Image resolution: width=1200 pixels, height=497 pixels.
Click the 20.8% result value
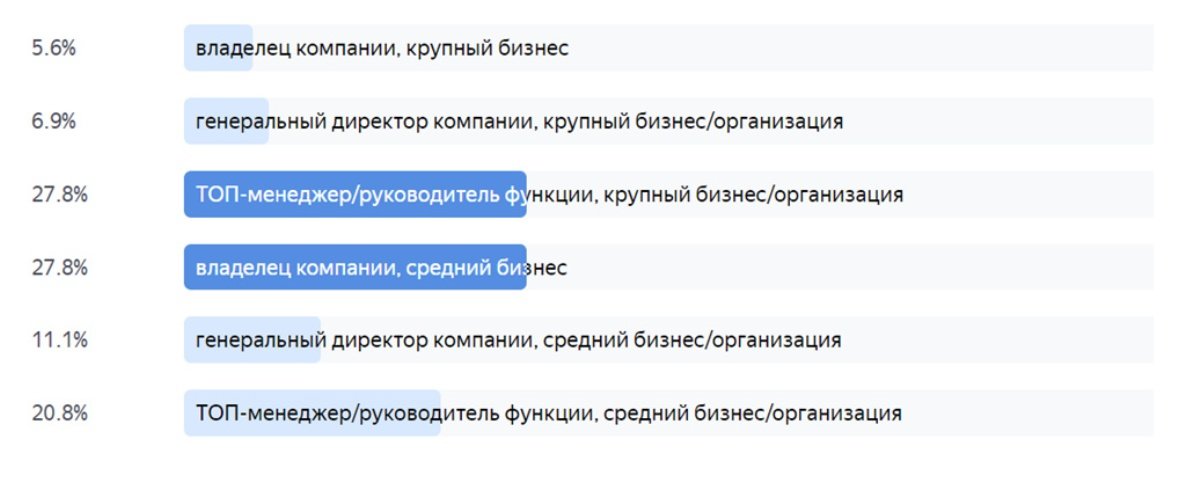(x=59, y=413)
